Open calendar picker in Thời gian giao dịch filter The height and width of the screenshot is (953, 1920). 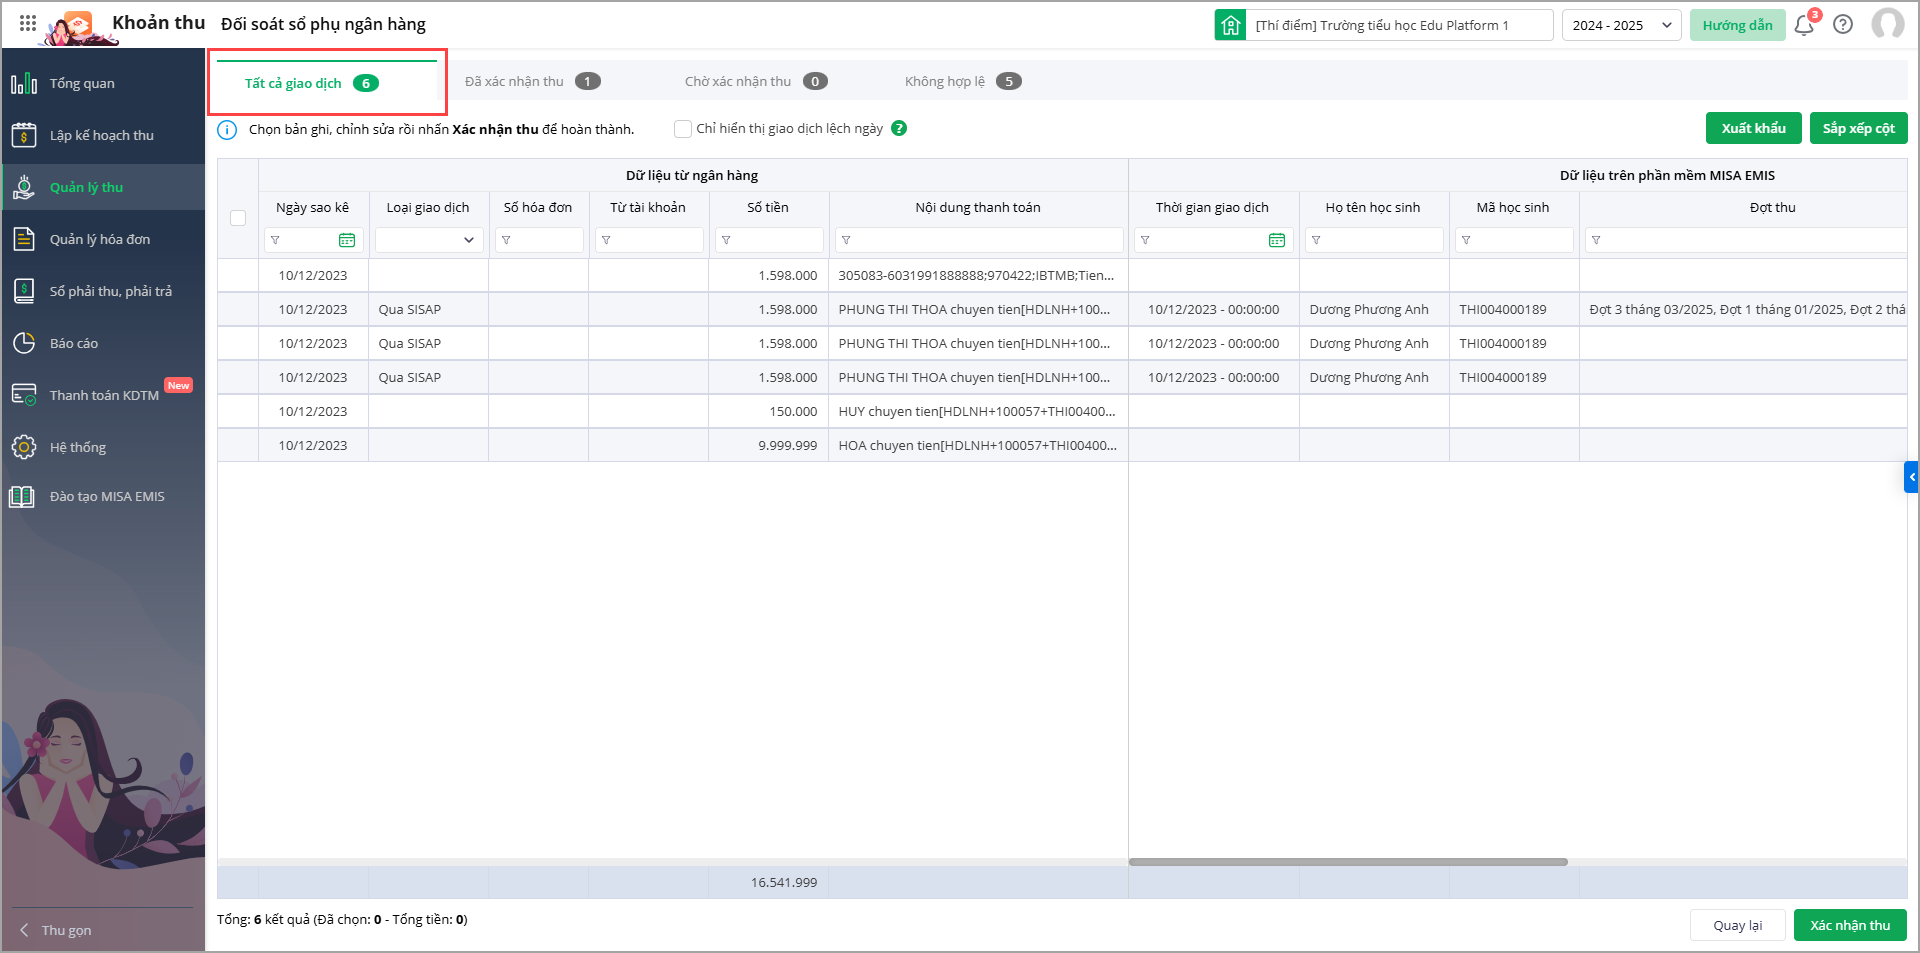coord(1277,240)
